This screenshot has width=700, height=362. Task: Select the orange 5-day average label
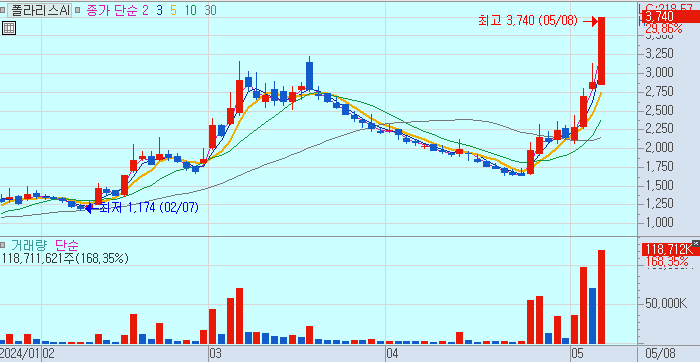point(174,10)
